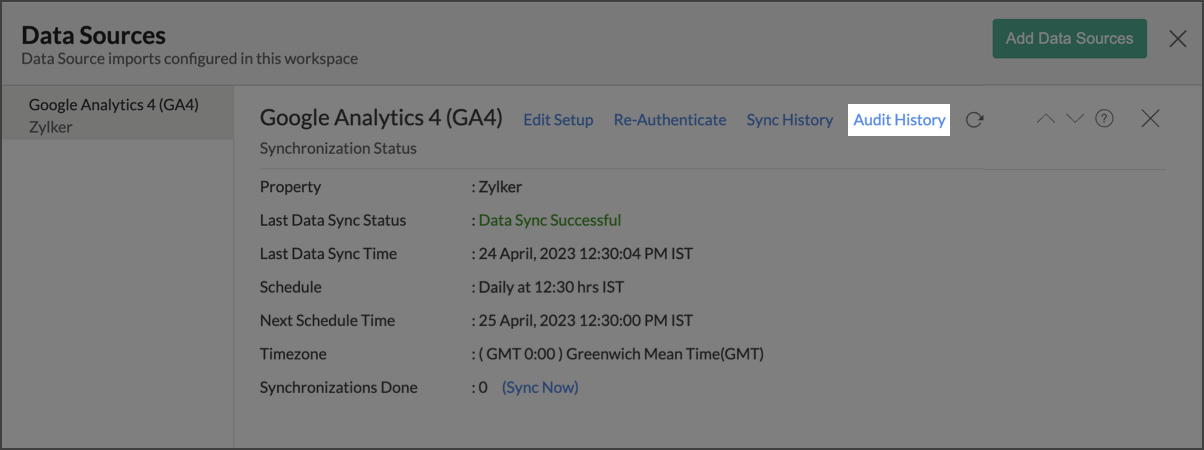1204x450 pixels.
Task: Click the Synchronization Status subtitle
Action: [338, 148]
